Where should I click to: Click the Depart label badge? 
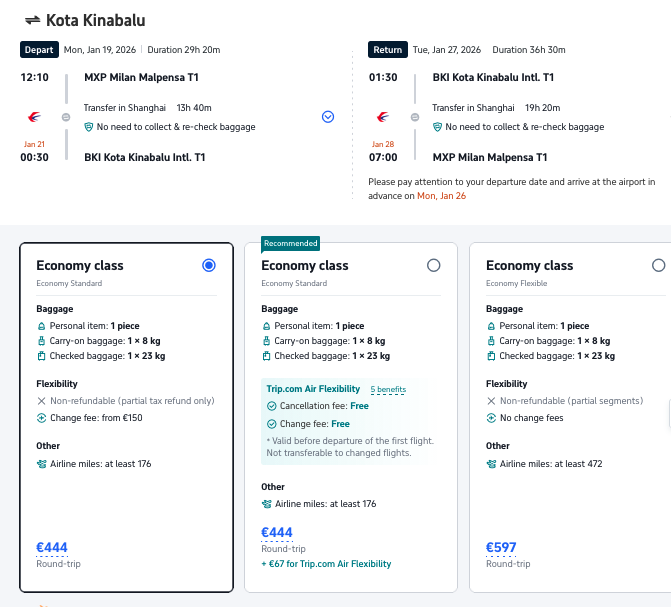[x=39, y=50]
